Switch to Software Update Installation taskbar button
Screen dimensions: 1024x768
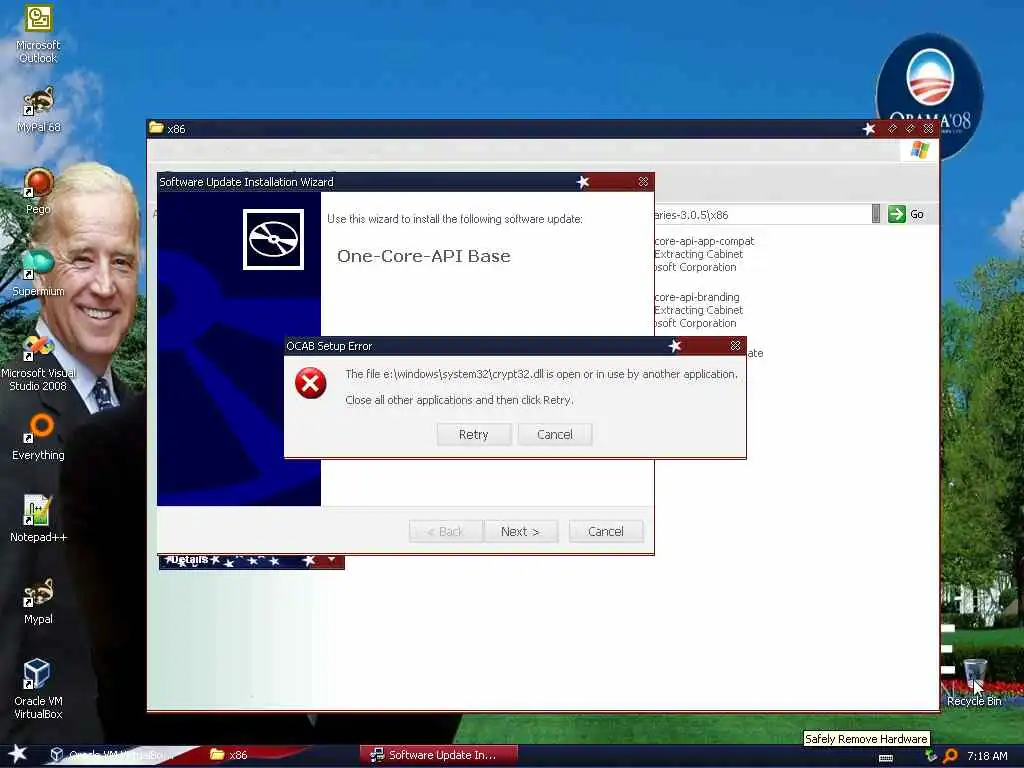[x=438, y=755]
